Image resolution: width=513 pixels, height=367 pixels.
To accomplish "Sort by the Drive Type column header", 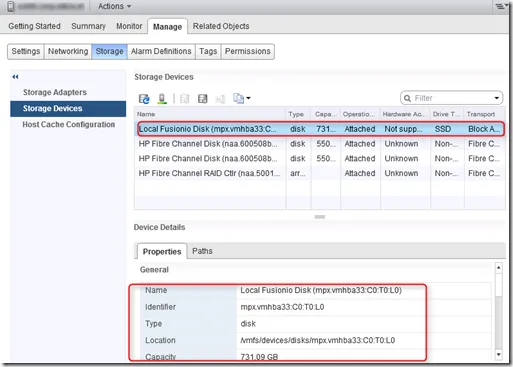I will (447, 114).
